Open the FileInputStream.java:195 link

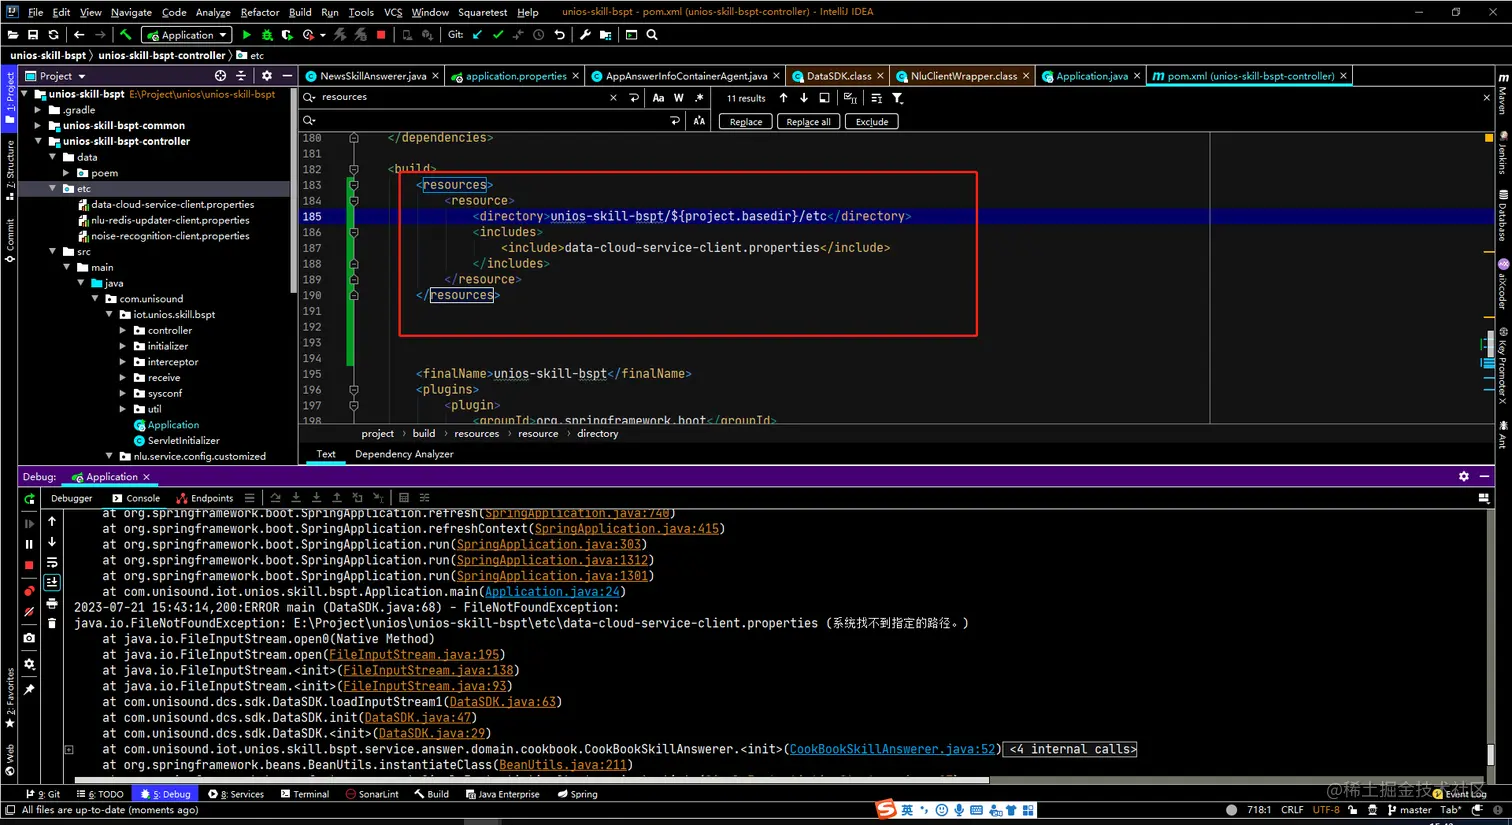[x=414, y=655]
